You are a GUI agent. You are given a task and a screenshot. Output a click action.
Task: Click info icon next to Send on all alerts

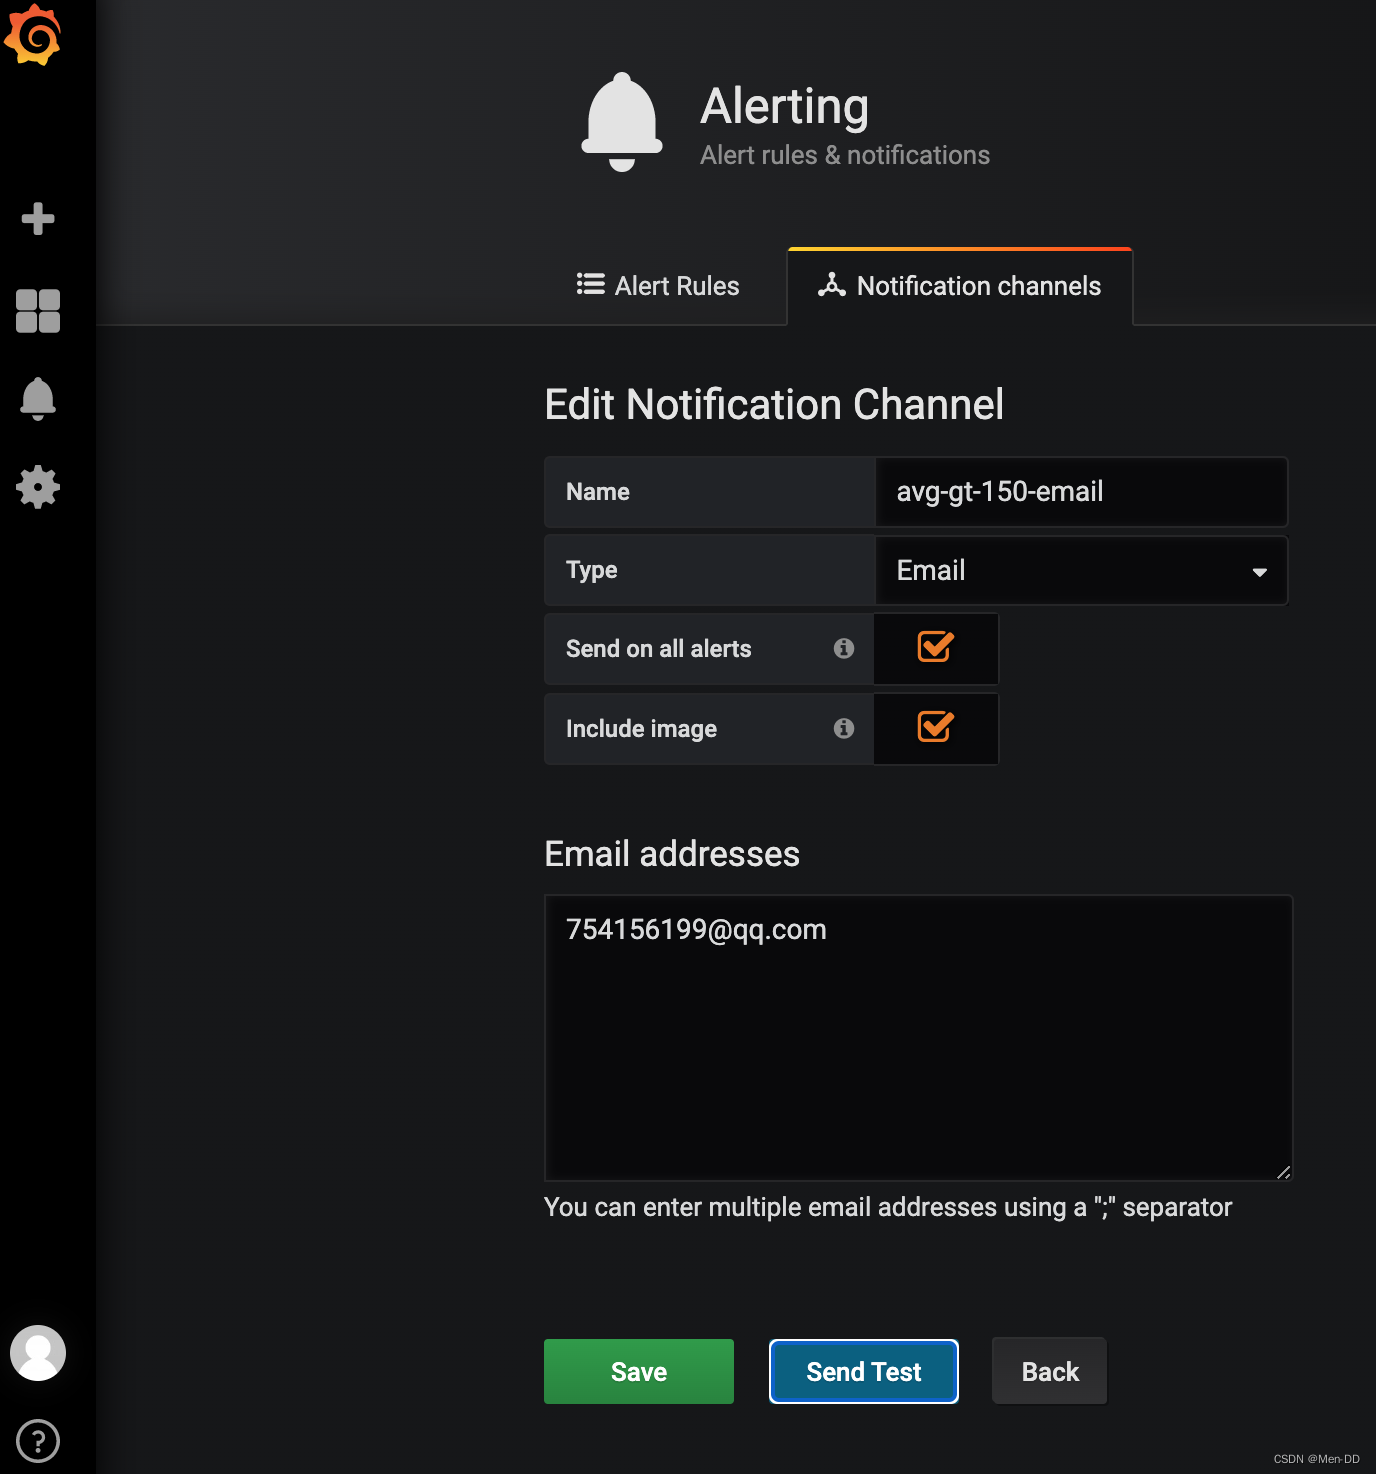[x=844, y=649]
